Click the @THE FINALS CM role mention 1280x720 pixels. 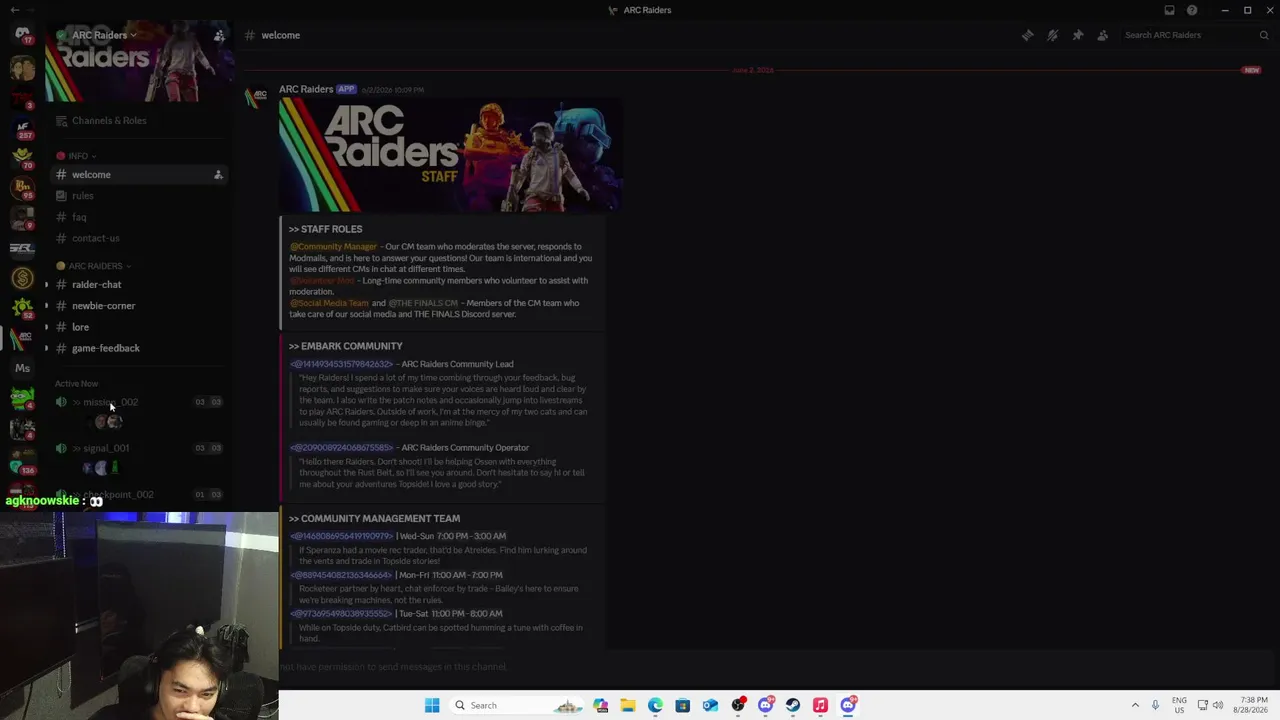click(423, 303)
